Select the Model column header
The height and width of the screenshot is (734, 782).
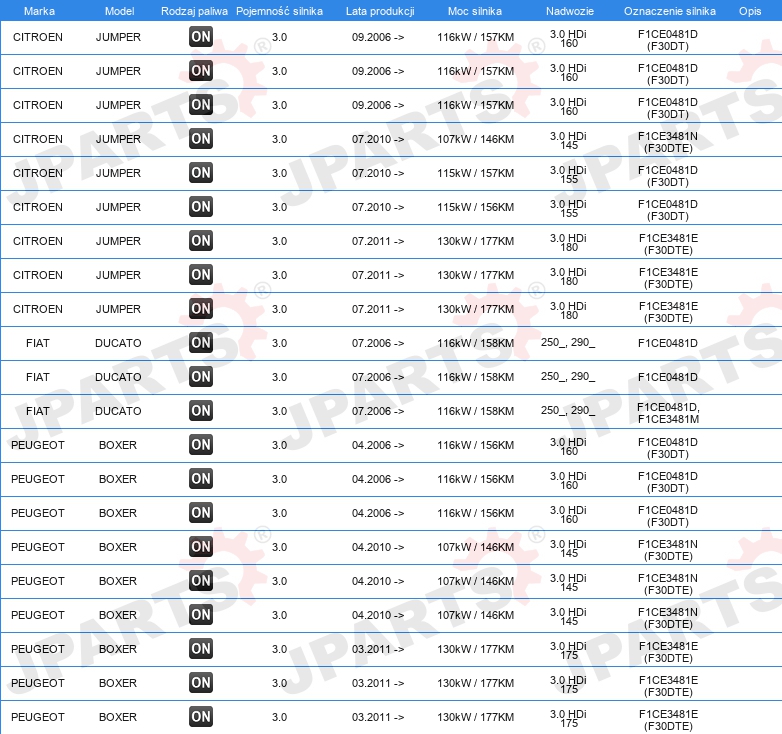[119, 11]
